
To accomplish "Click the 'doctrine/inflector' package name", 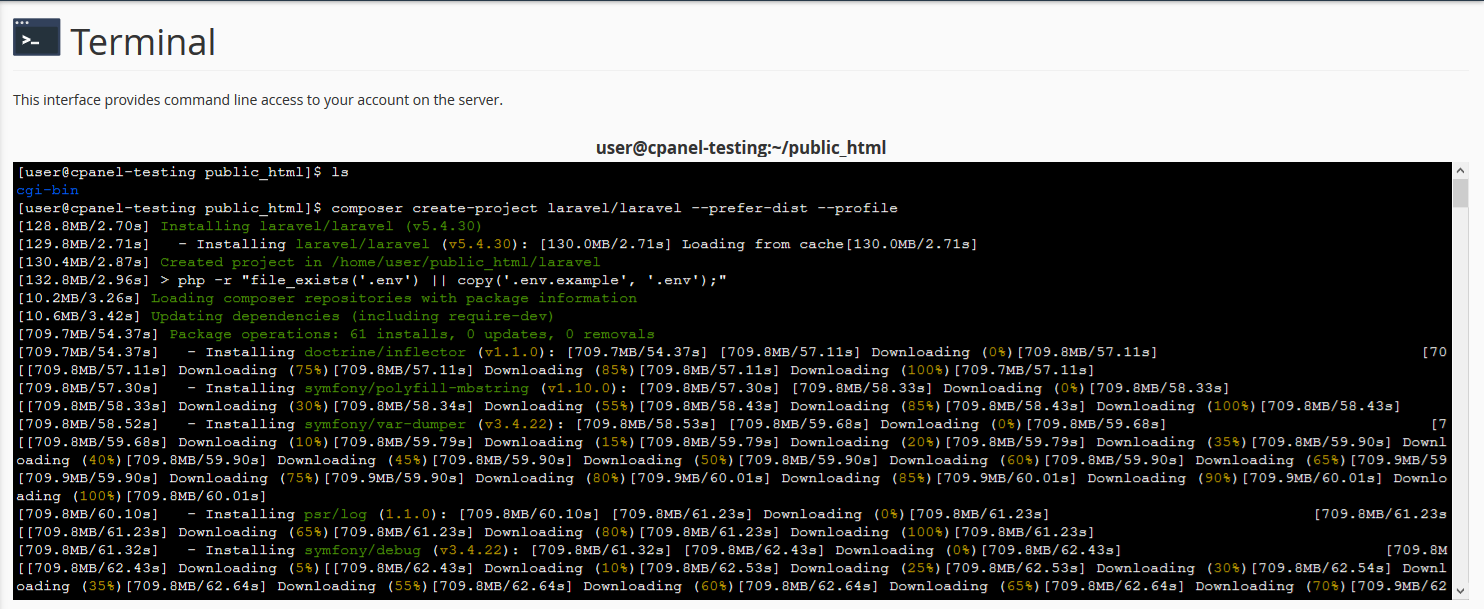I will (385, 352).
